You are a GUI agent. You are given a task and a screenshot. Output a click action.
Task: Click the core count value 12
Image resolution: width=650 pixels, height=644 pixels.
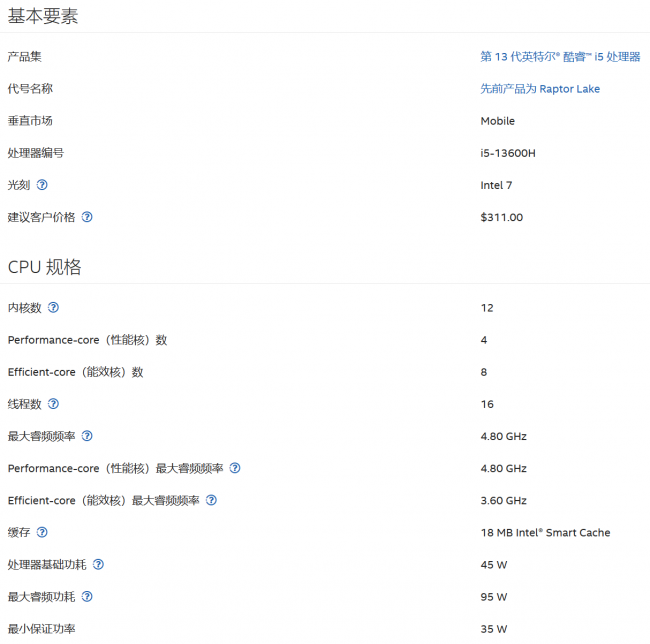(x=487, y=308)
